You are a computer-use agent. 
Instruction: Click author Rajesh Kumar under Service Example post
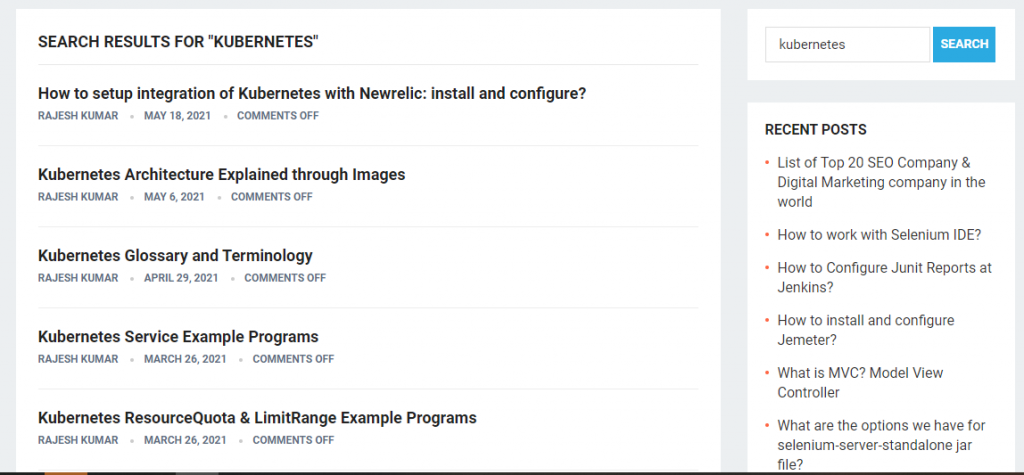(78, 359)
